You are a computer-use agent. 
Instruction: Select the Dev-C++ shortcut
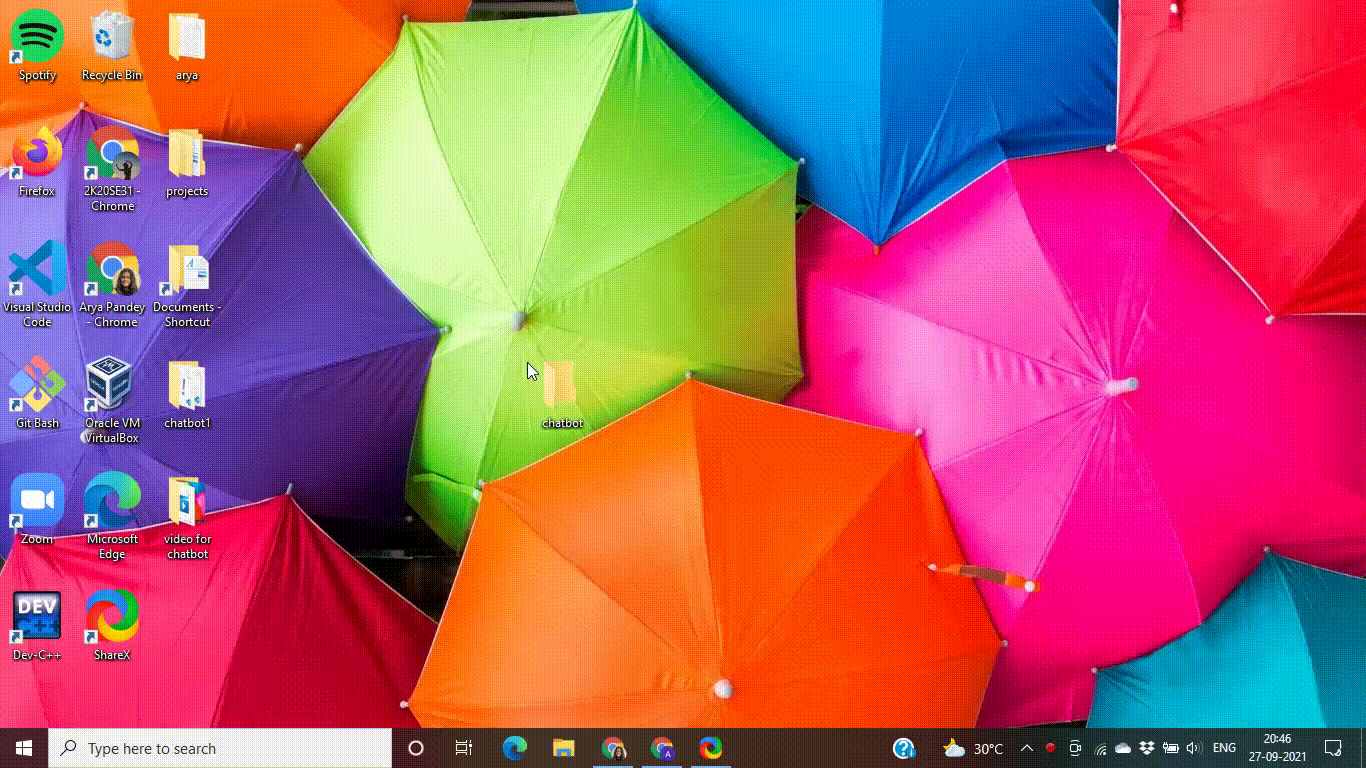pos(37,626)
